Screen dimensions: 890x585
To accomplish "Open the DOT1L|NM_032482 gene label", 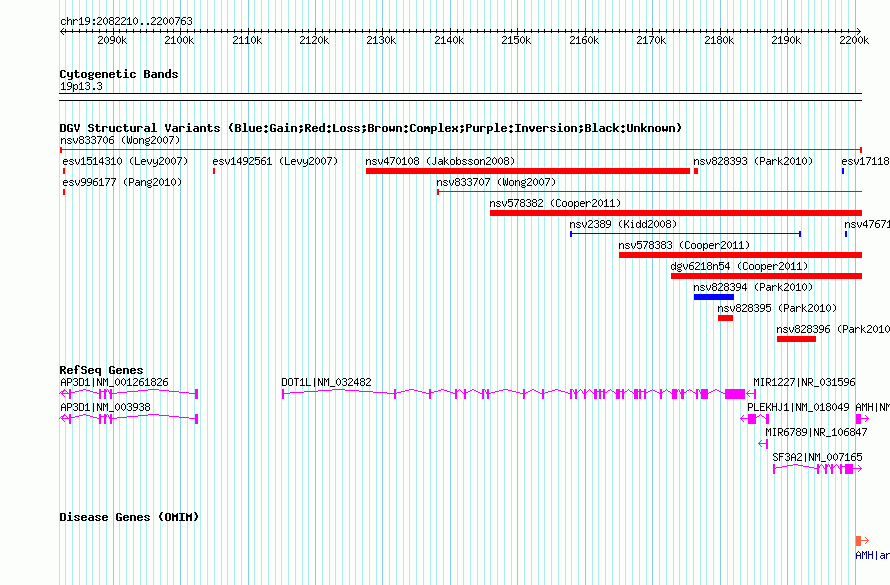I will pyautogui.click(x=326, y=382).
